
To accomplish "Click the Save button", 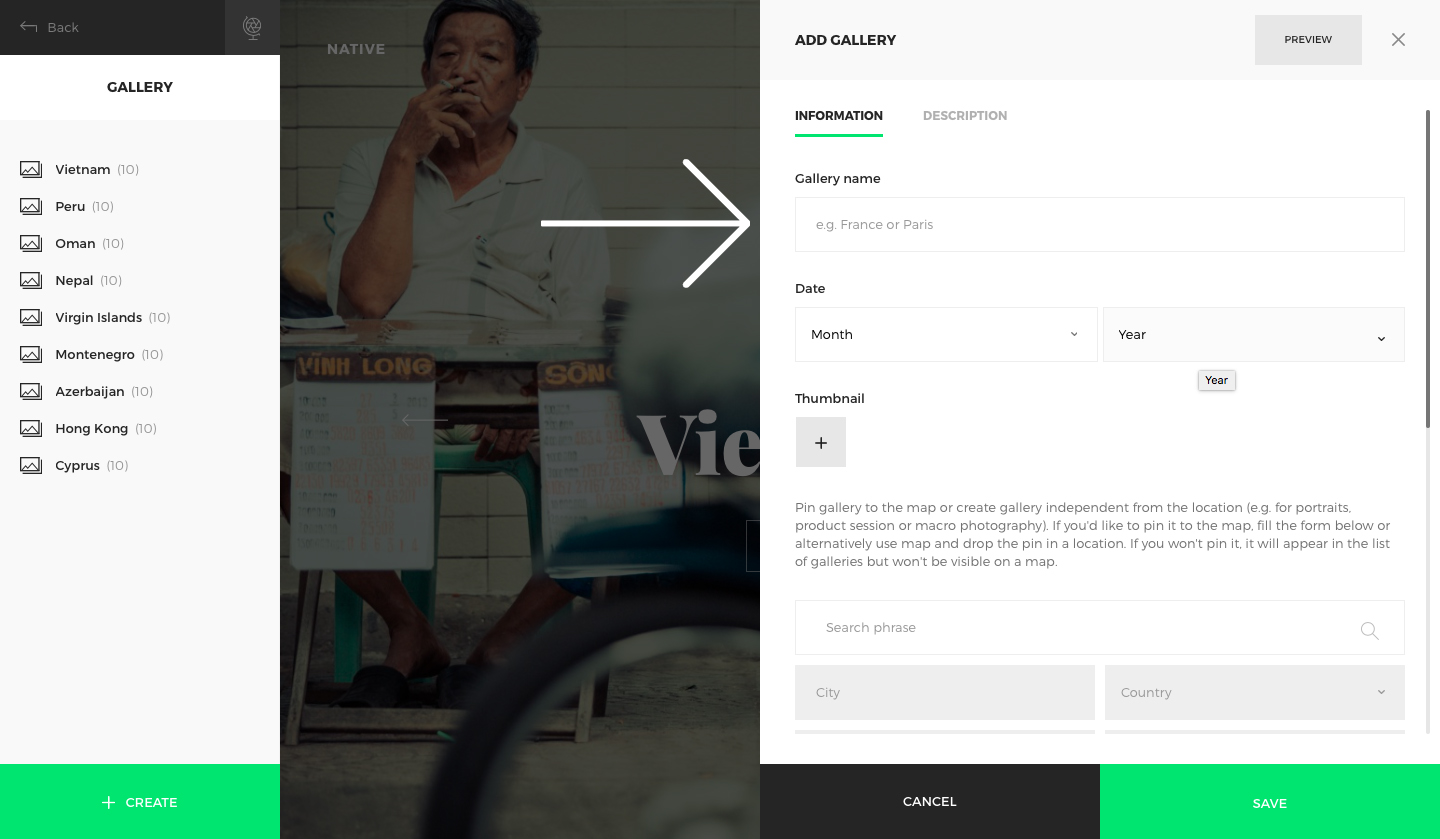I will click(1270, 802).
